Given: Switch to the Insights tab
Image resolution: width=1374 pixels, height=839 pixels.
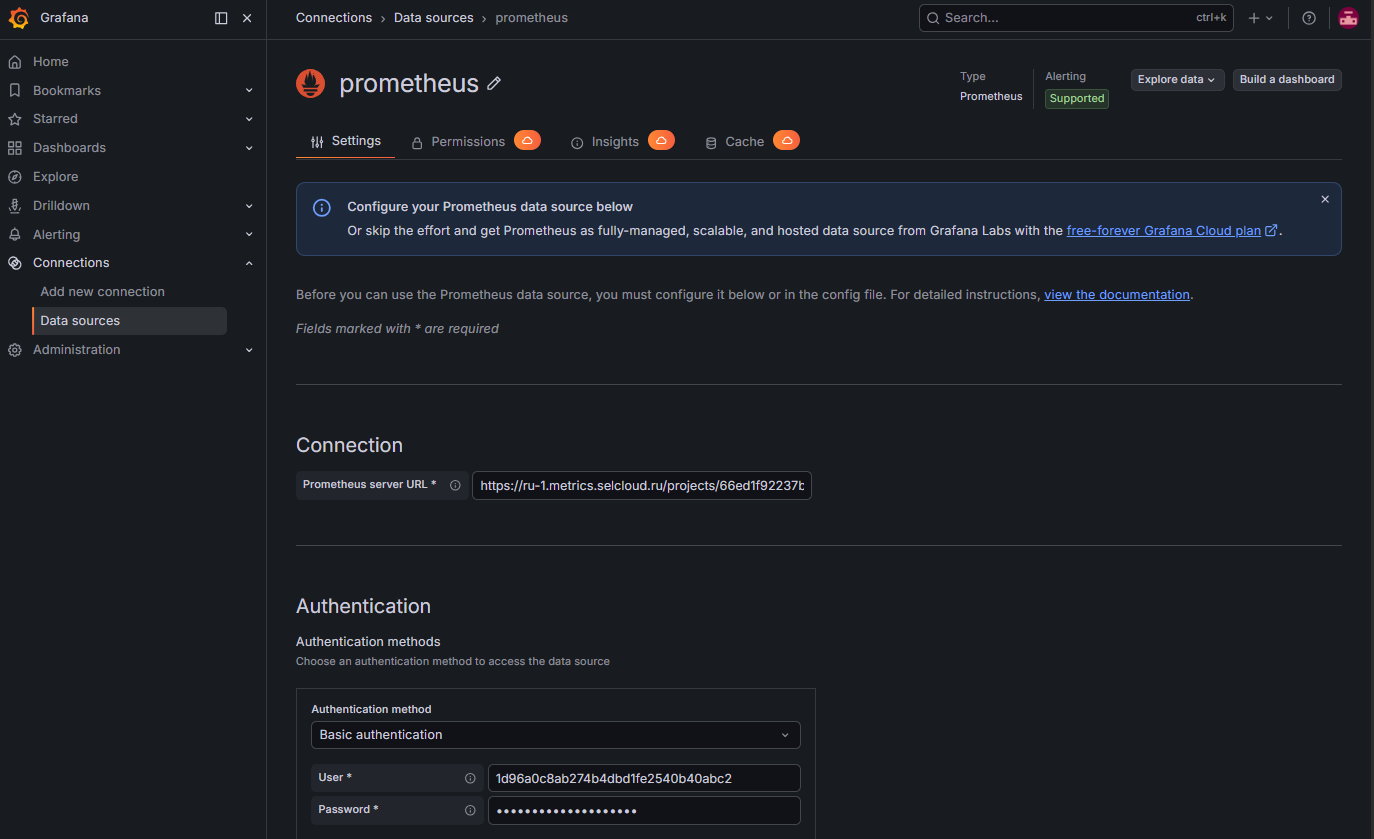Looking at the screenshot, I should pyautogui.click(x=605, y=142).
